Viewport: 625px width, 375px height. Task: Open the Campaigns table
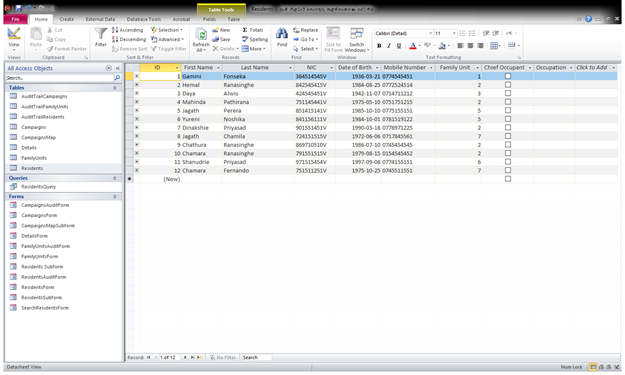click(x=33, y=127)
